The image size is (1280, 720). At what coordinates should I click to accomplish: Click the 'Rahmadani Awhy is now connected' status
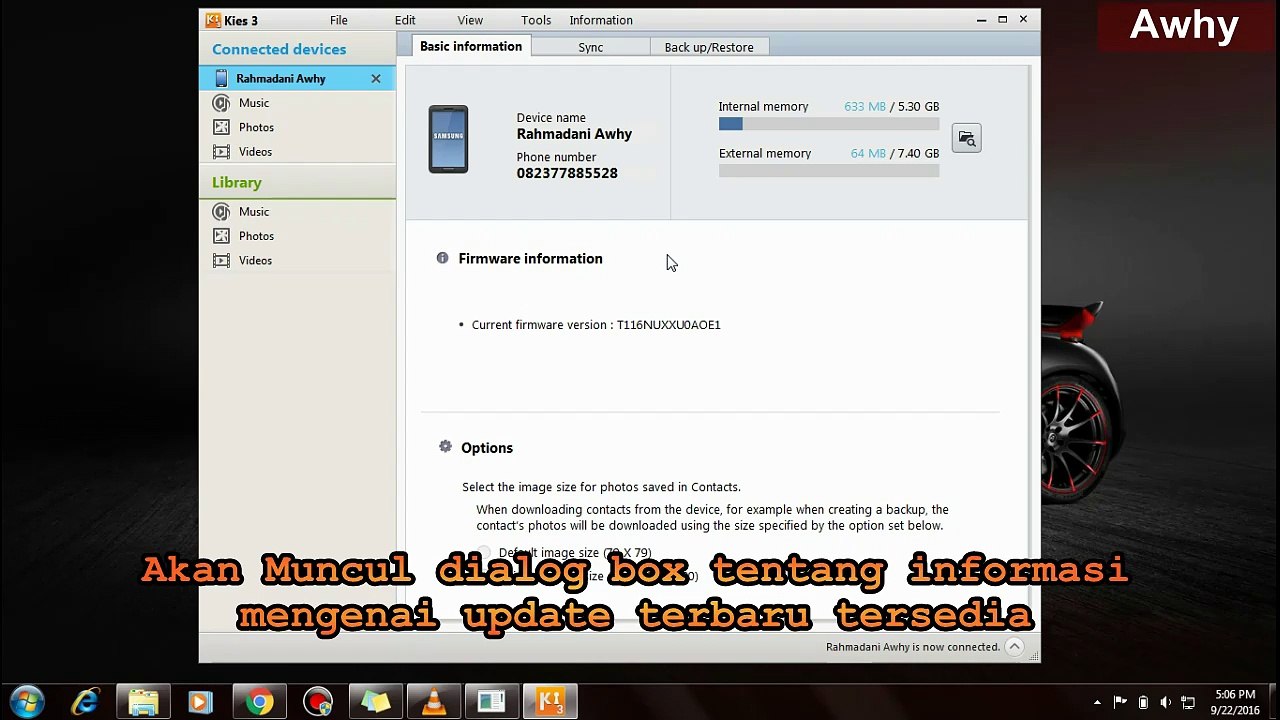(x=913, y=647)
